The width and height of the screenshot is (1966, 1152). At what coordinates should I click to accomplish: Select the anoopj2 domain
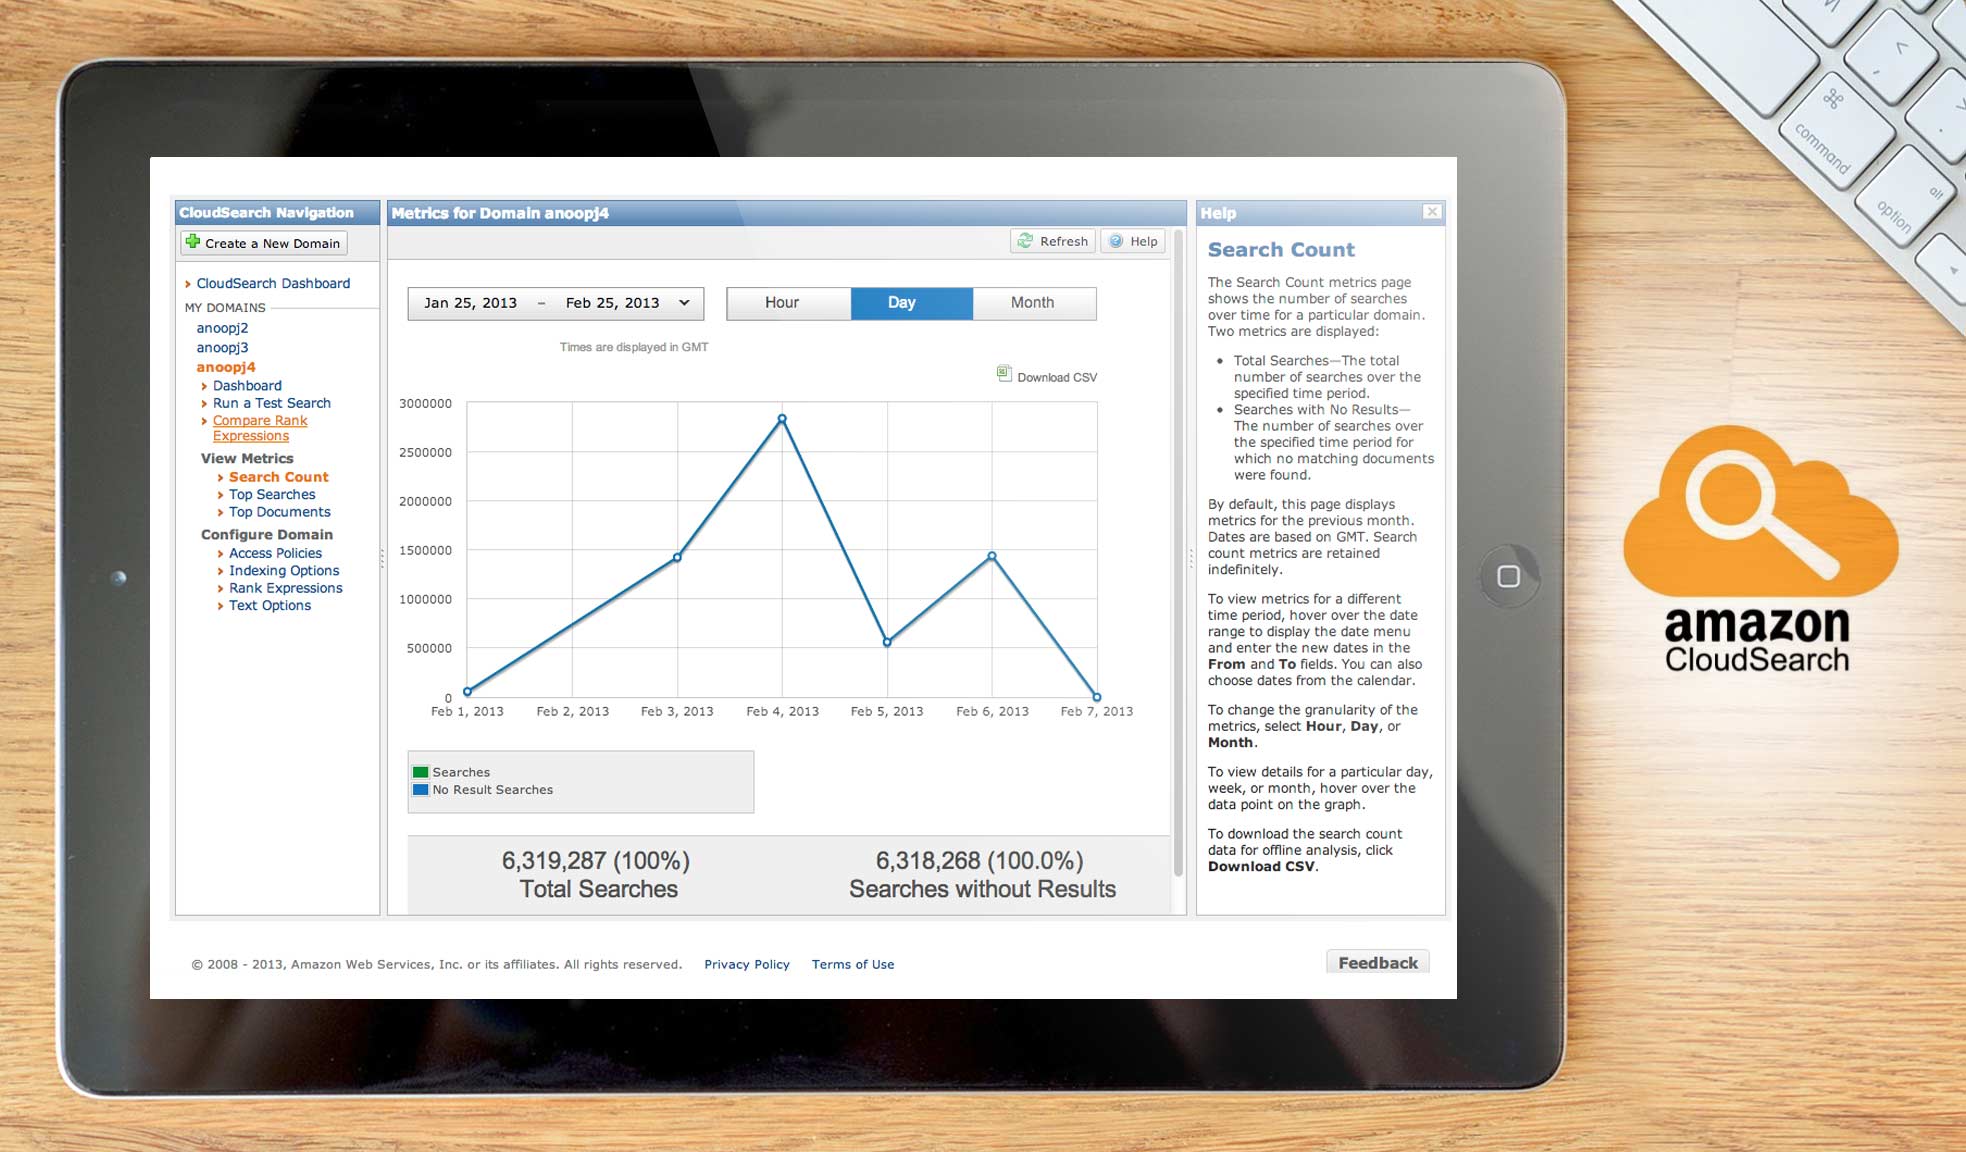(220, 327)
